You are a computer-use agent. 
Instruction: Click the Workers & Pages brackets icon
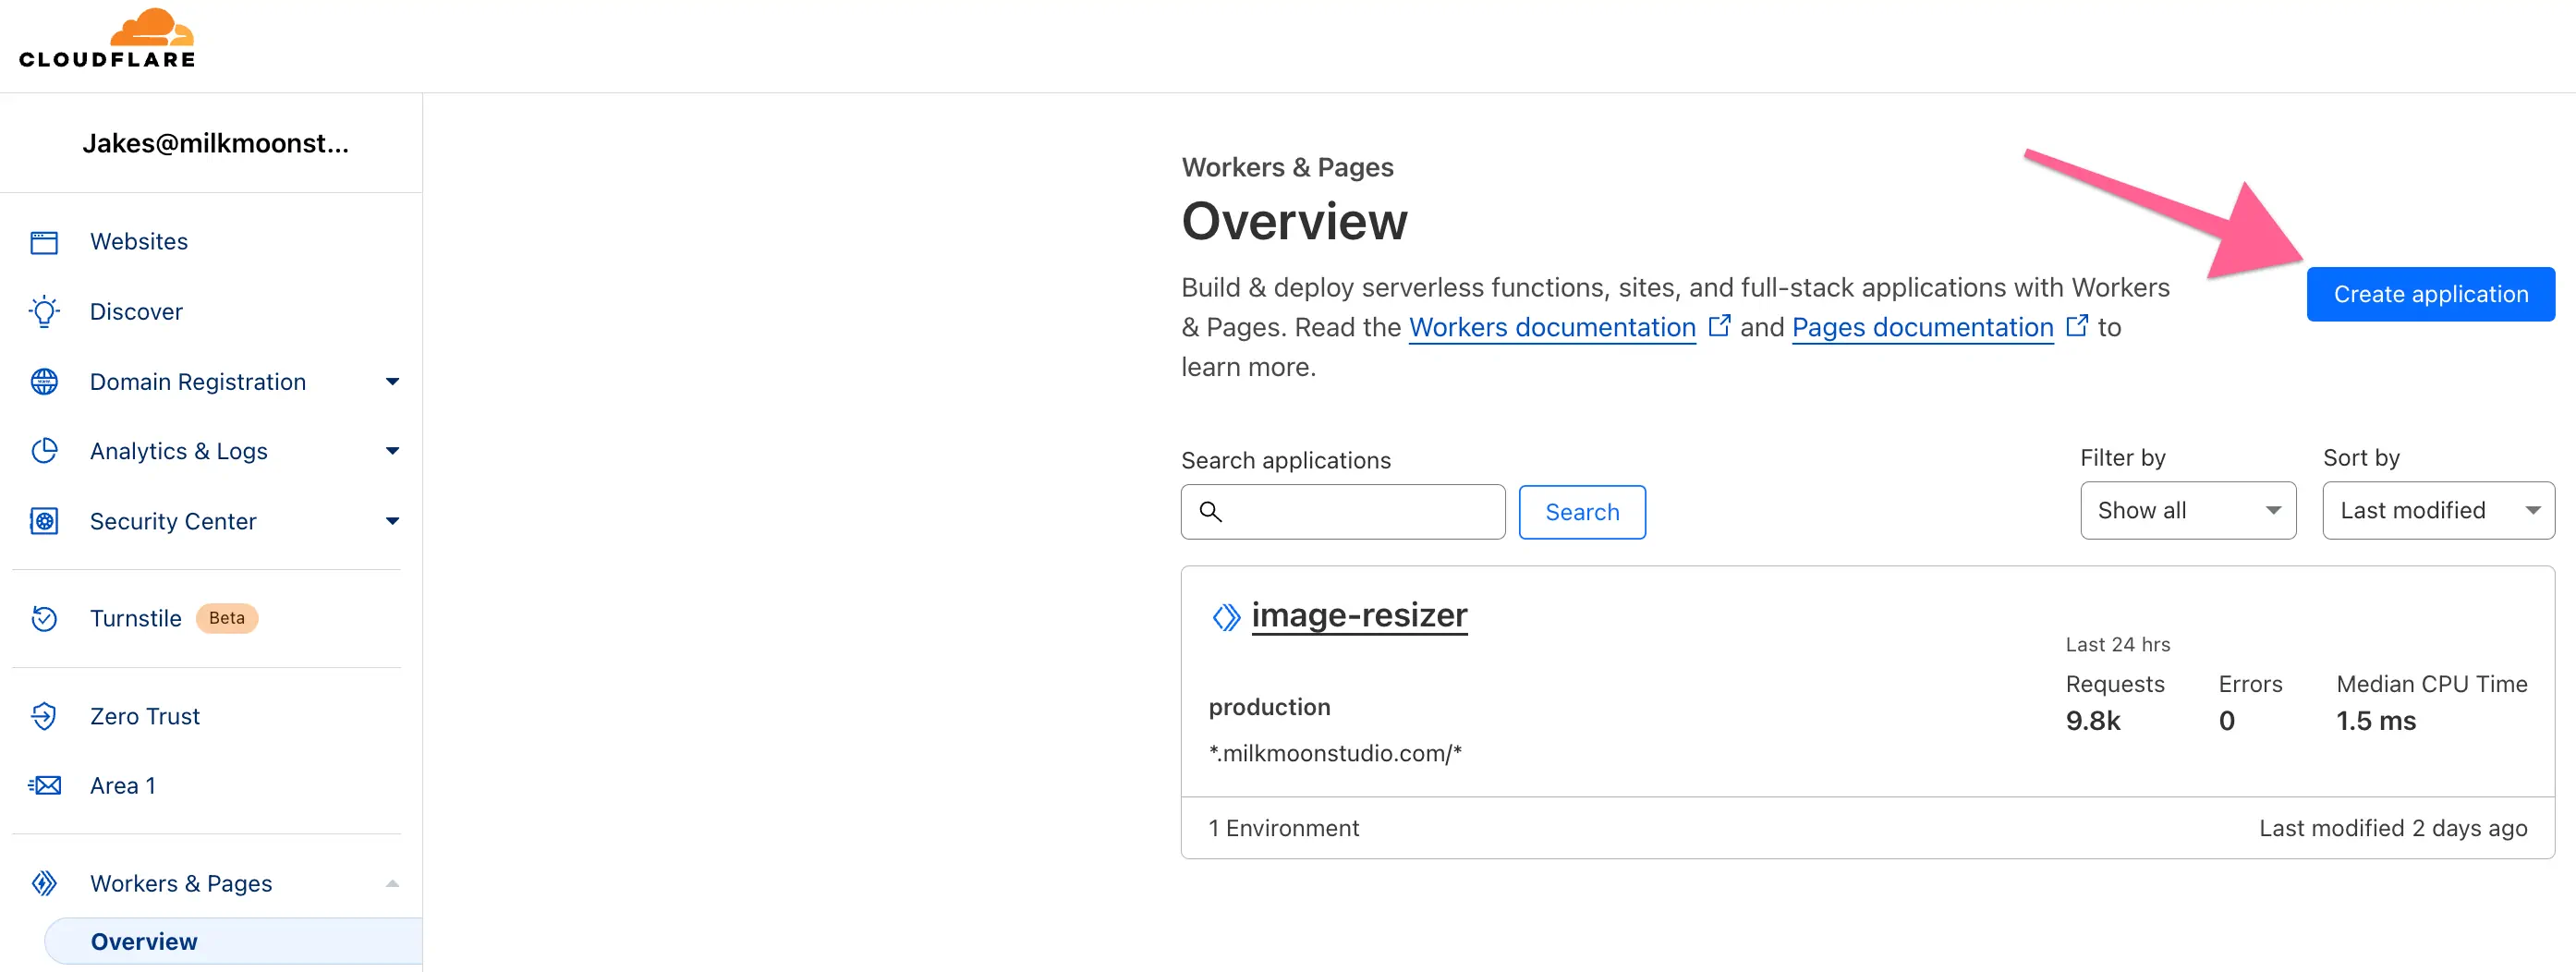point(44,883)
